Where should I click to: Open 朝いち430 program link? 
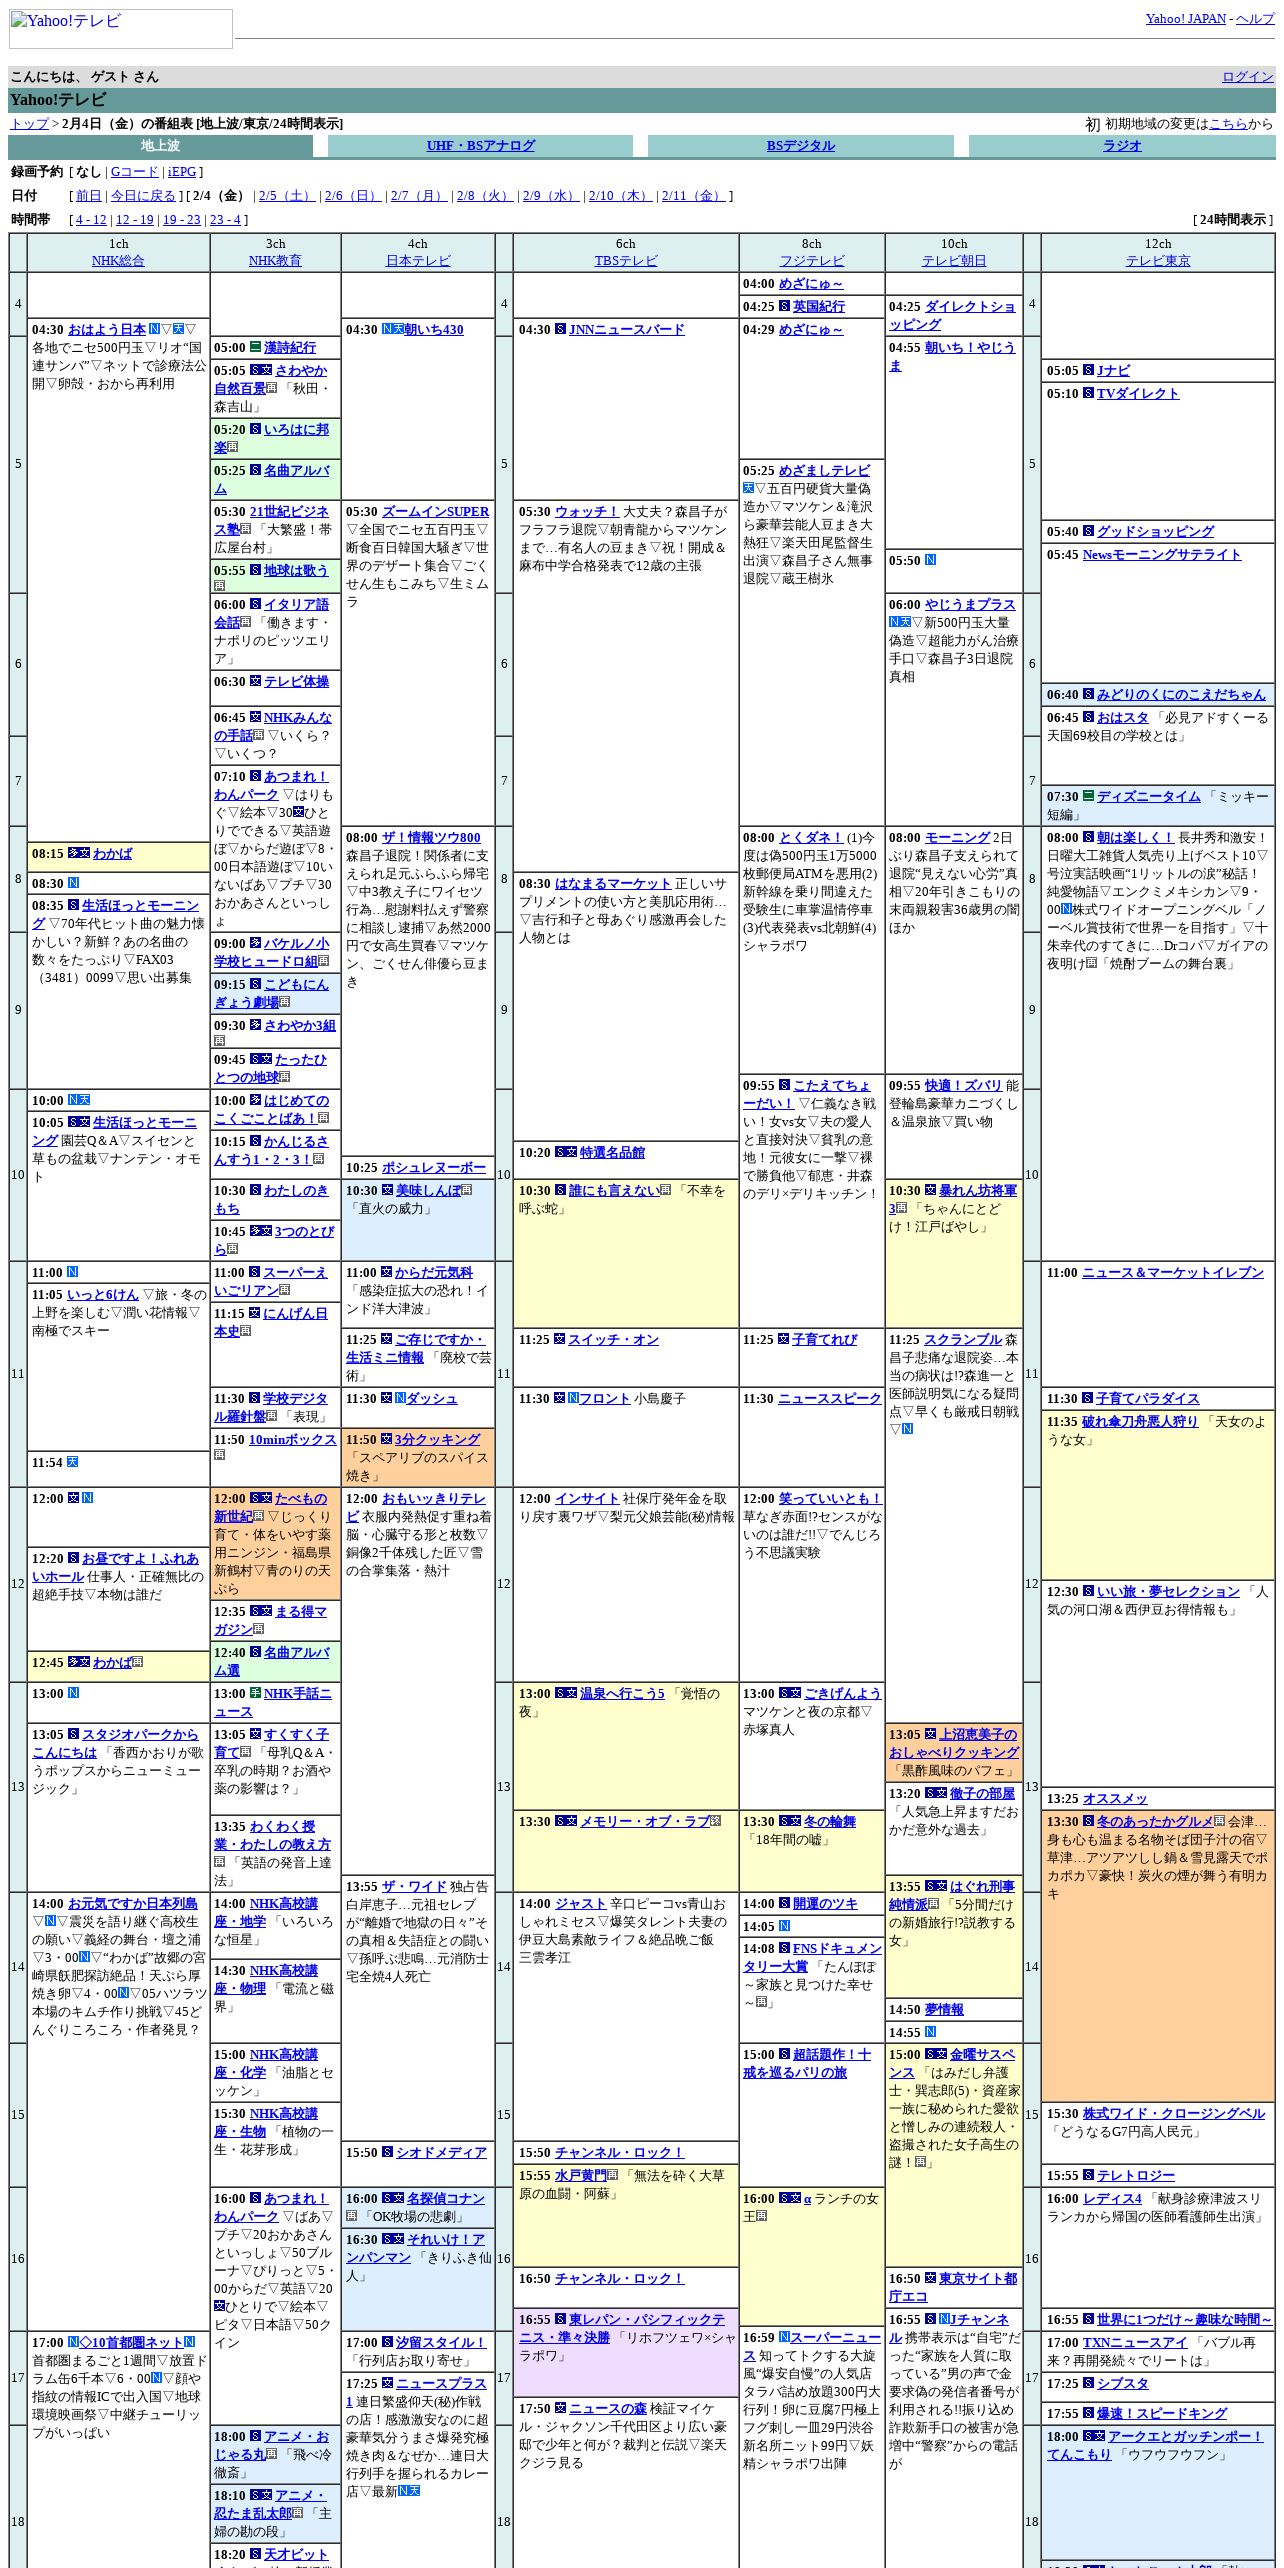[434, 330]
